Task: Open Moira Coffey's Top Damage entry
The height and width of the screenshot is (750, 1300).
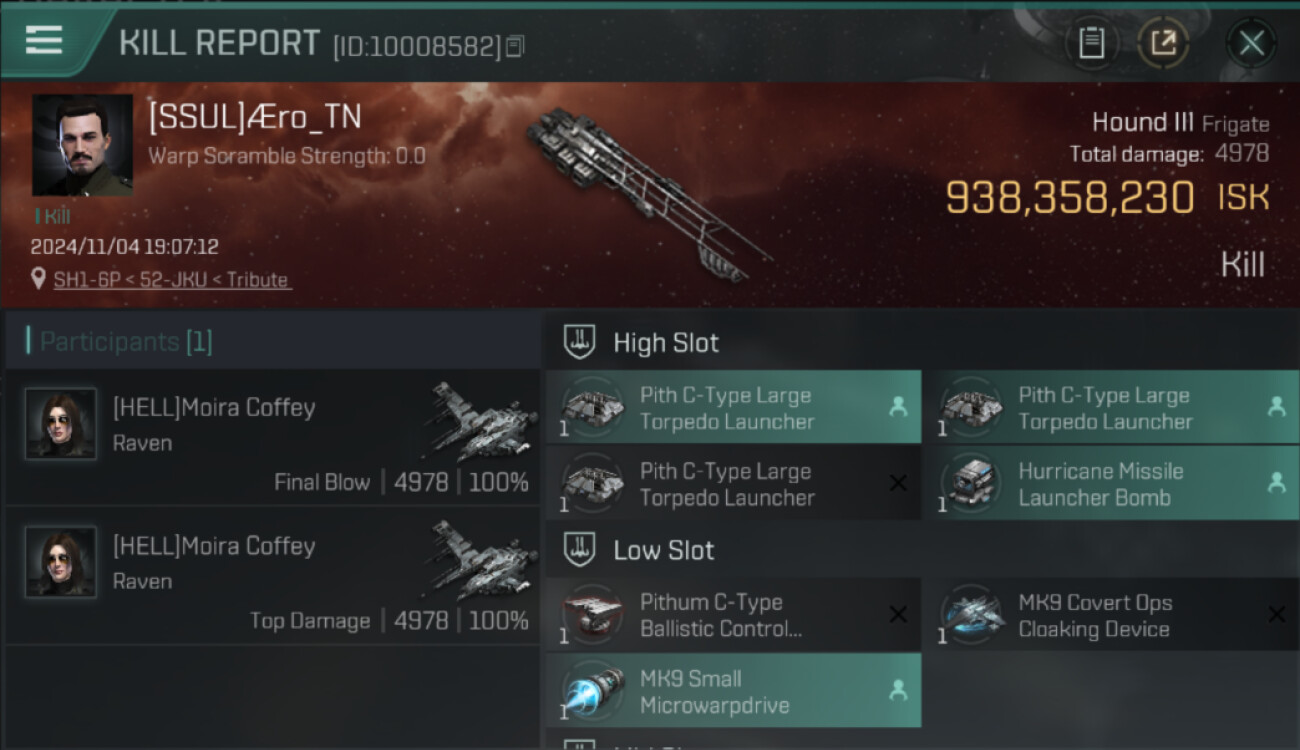Action: (x=273, y=576)
